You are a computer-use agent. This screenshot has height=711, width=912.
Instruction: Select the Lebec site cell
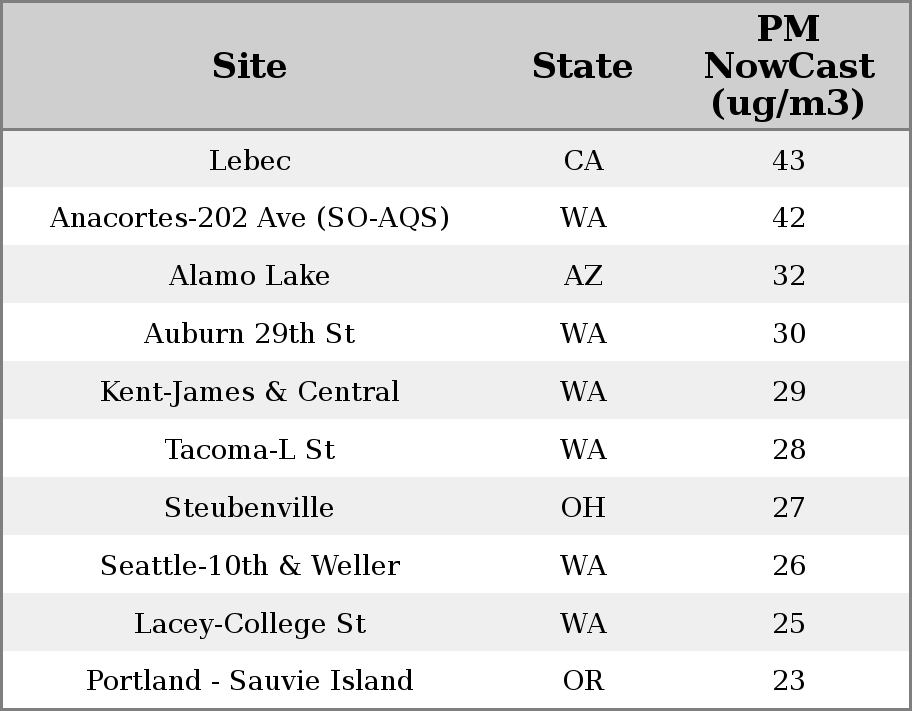(x=249, y=161)
